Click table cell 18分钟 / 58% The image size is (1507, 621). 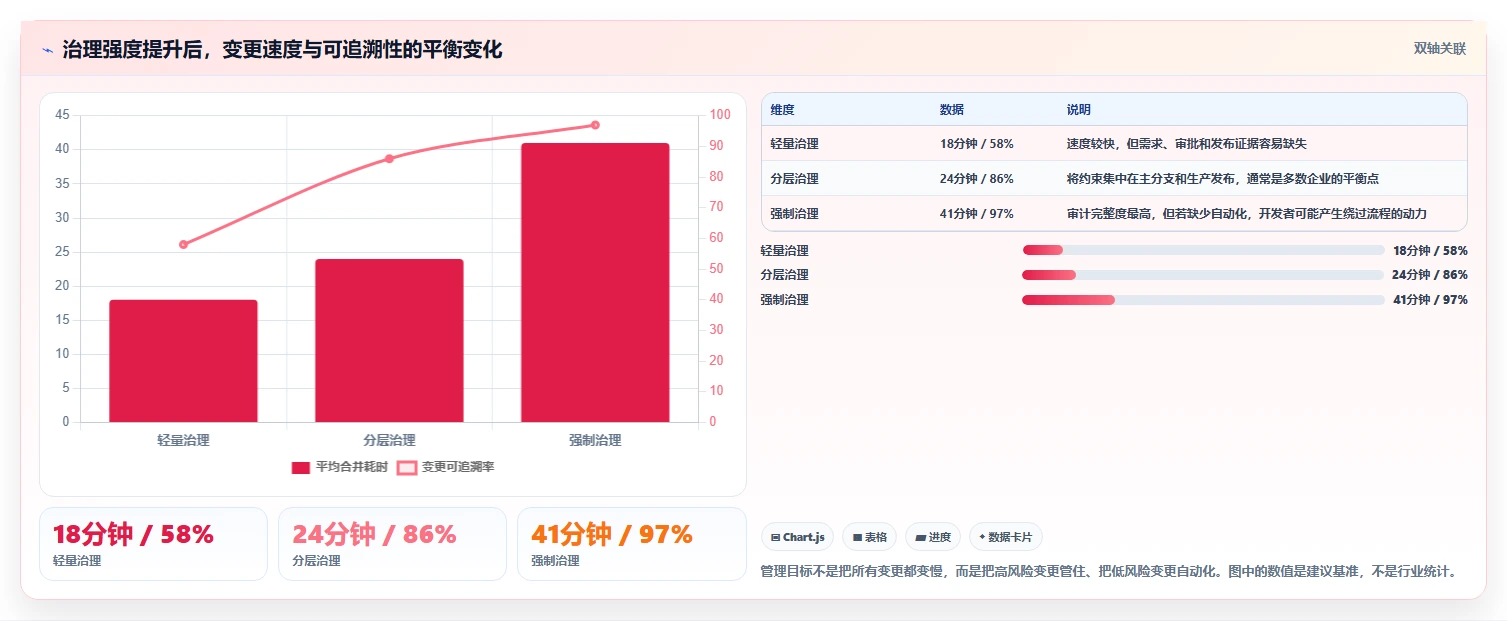coord(977,144)
